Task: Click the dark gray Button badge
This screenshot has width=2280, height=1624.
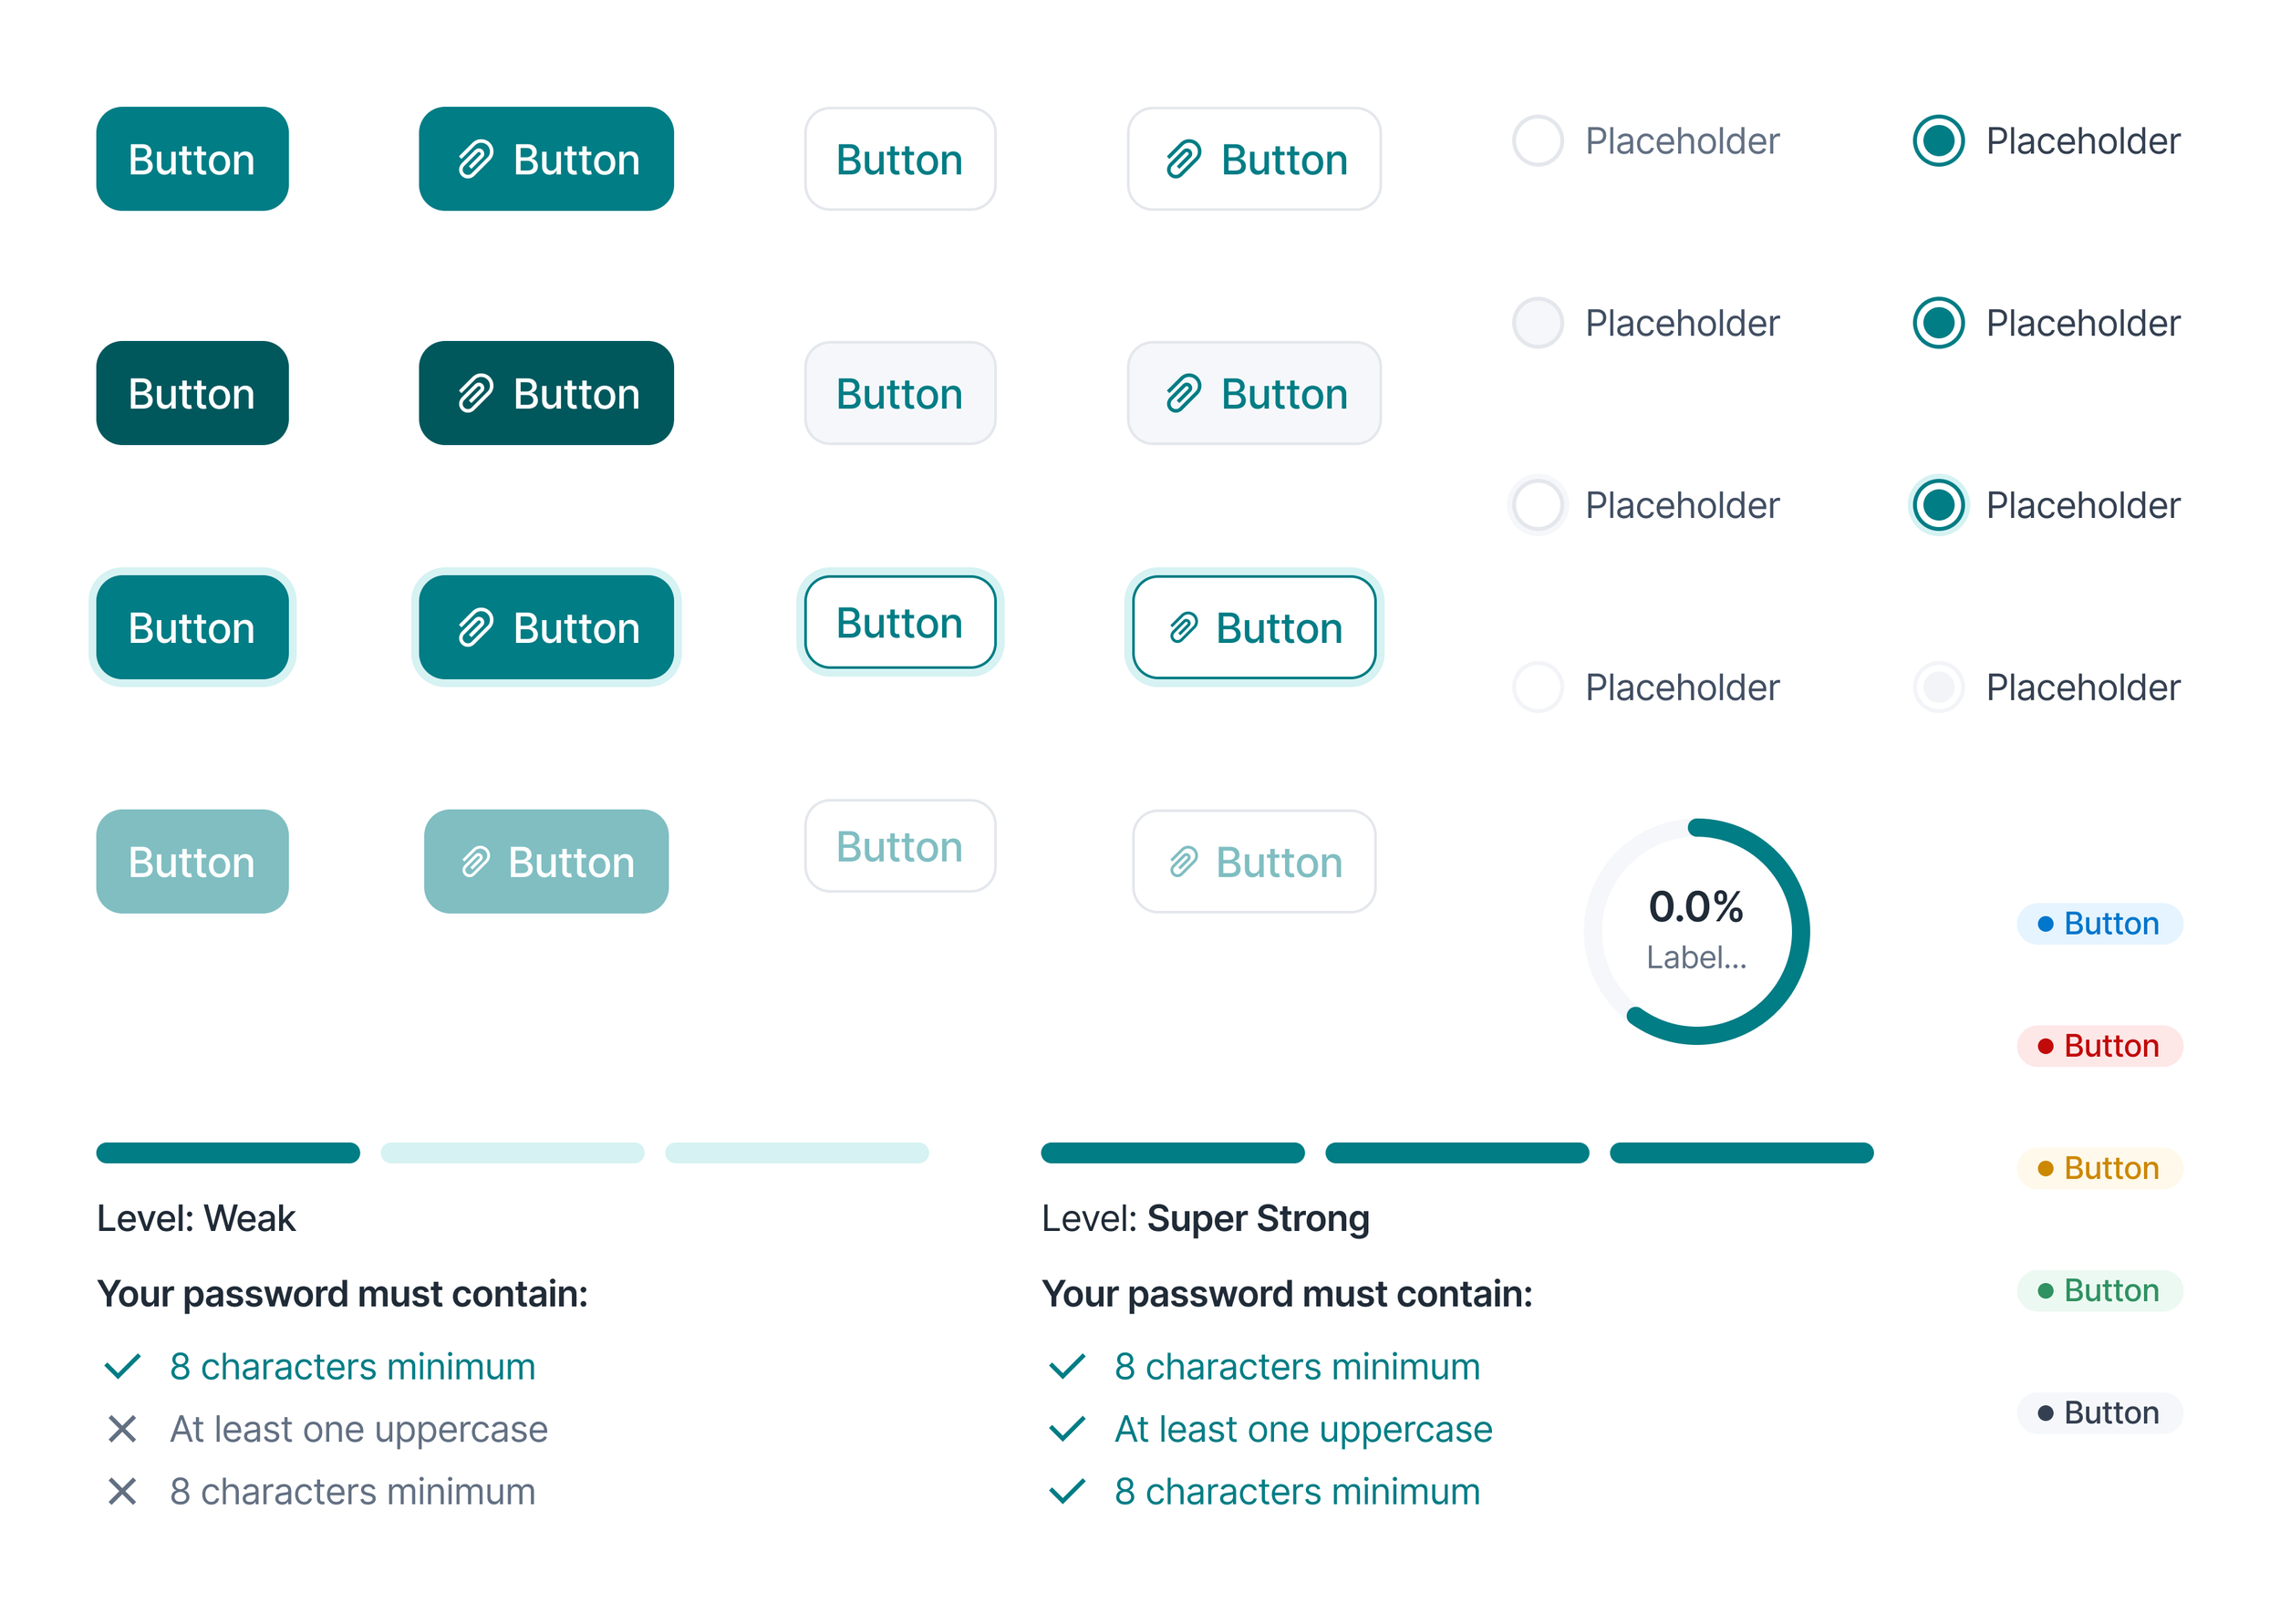Action: (2099, 1413)
